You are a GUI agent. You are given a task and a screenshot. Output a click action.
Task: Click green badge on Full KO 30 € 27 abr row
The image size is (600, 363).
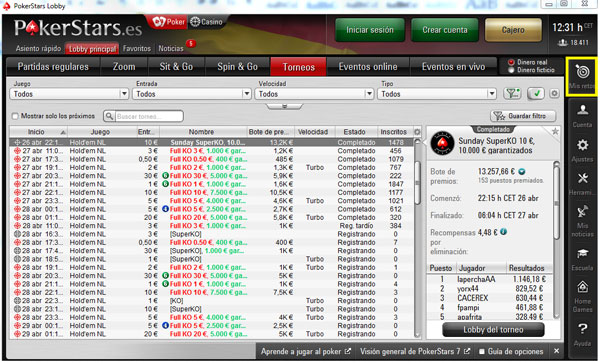click(165, 176)
